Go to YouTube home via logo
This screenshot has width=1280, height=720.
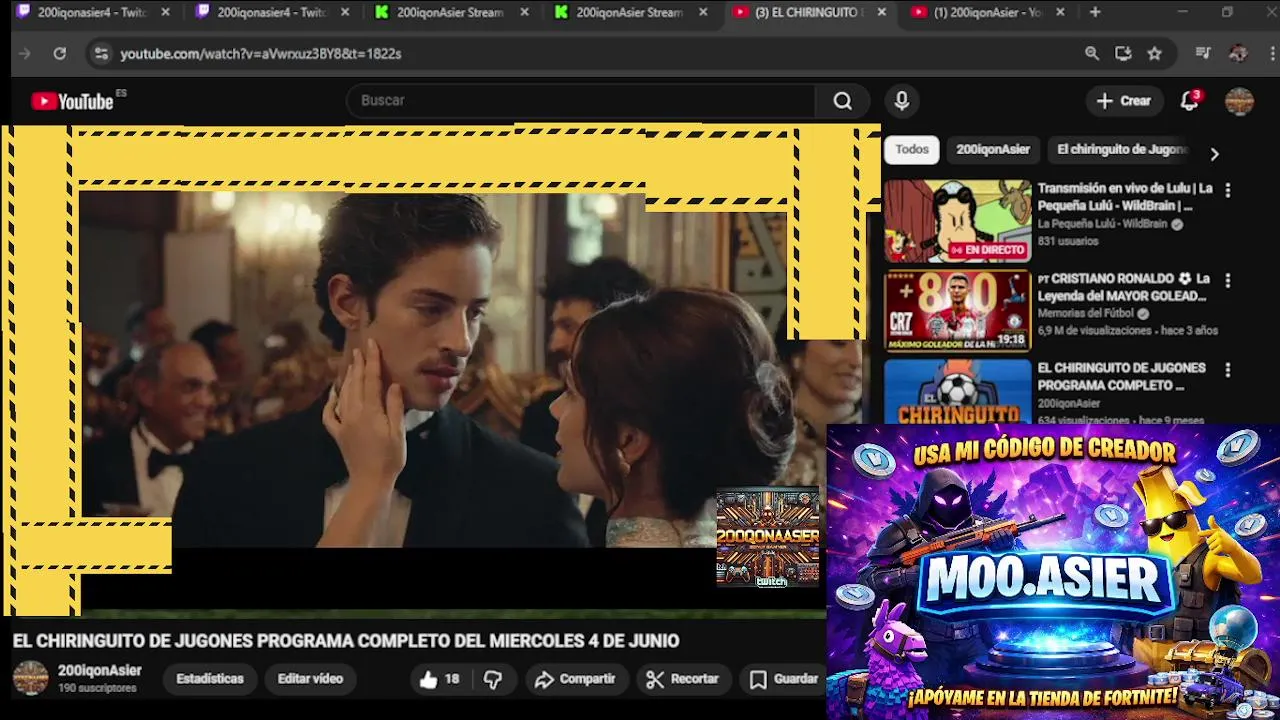click(x=72, y=101)
